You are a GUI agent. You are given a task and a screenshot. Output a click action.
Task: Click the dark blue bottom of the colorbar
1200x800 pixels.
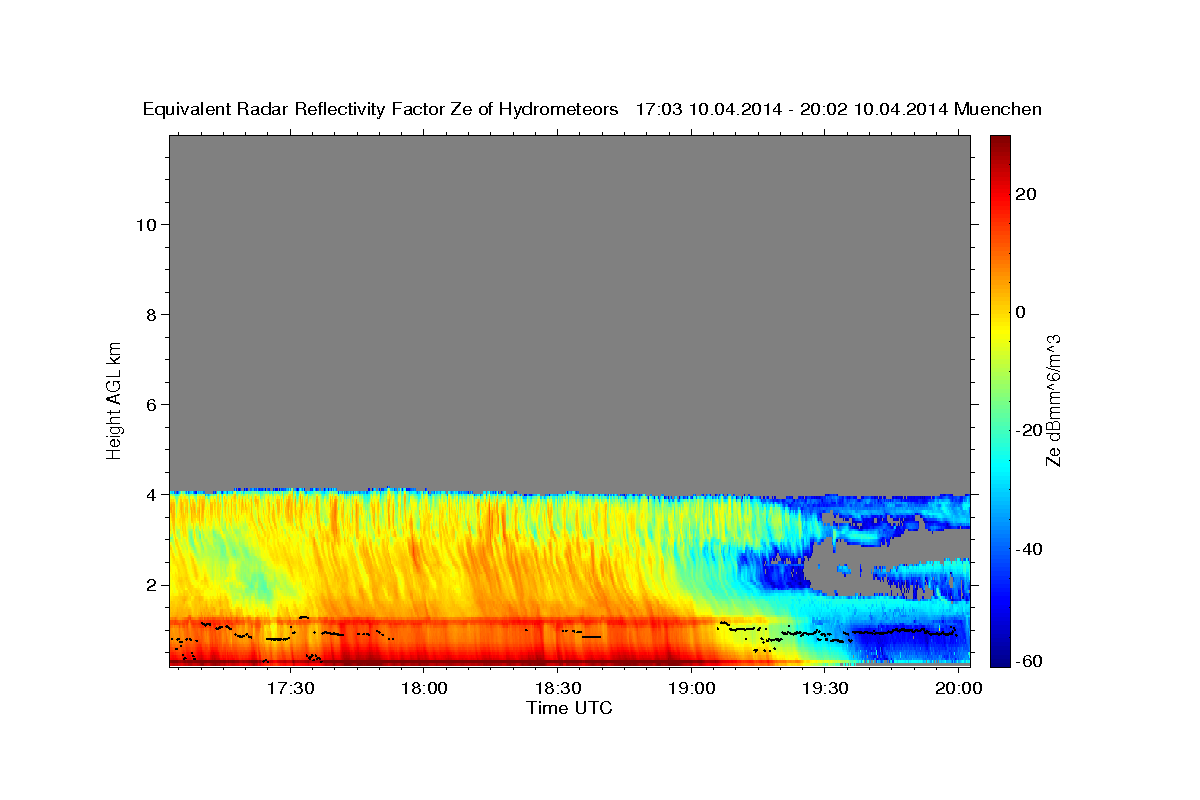click(x=999, y=659)
